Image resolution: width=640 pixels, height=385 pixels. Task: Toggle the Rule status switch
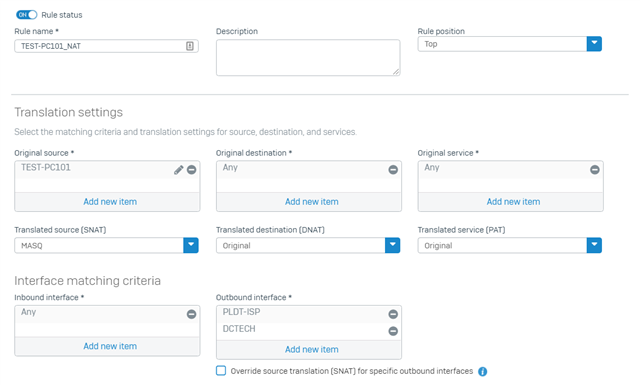pyautogui.click(x=27, y=15)
